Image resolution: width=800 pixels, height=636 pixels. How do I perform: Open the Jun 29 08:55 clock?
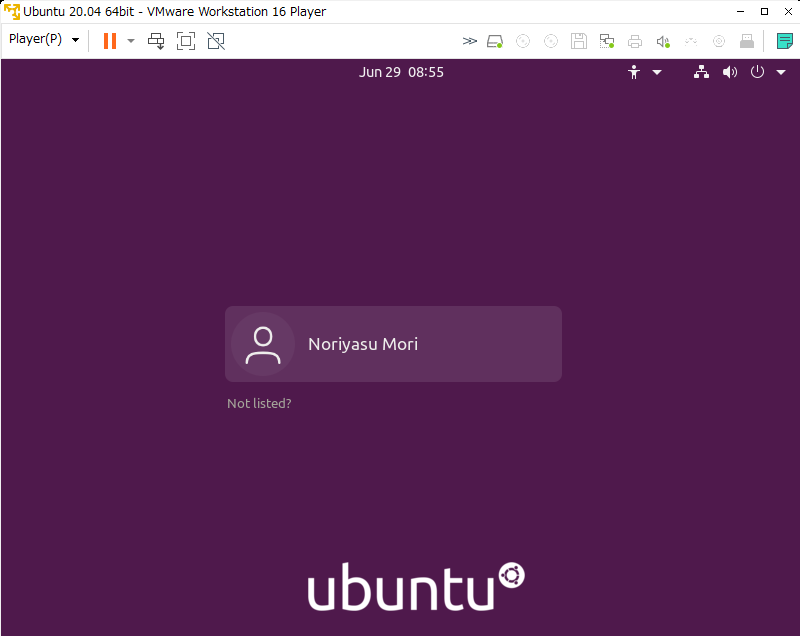pyautogui.click(x=401, y=72)
